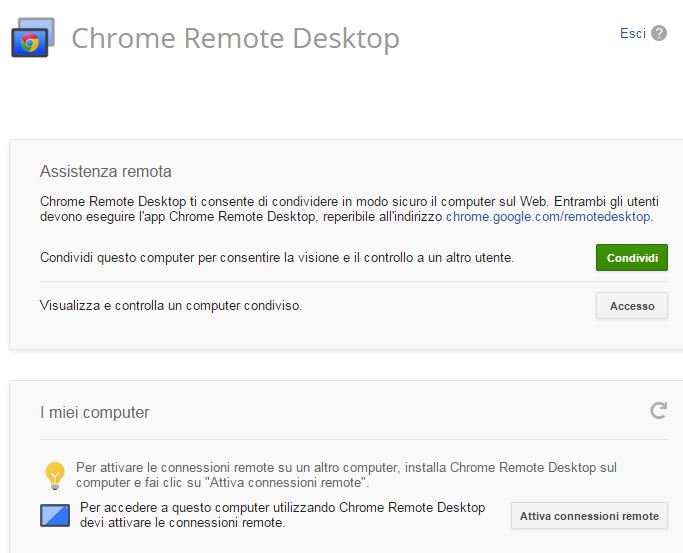Refresh the I miei computer list
The image size is (683, 553).
point(658,411)
